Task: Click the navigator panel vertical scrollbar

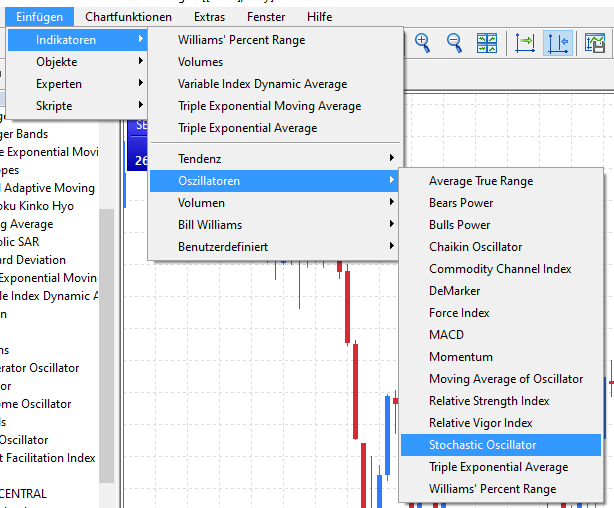Action: click(x=106, y=345)
